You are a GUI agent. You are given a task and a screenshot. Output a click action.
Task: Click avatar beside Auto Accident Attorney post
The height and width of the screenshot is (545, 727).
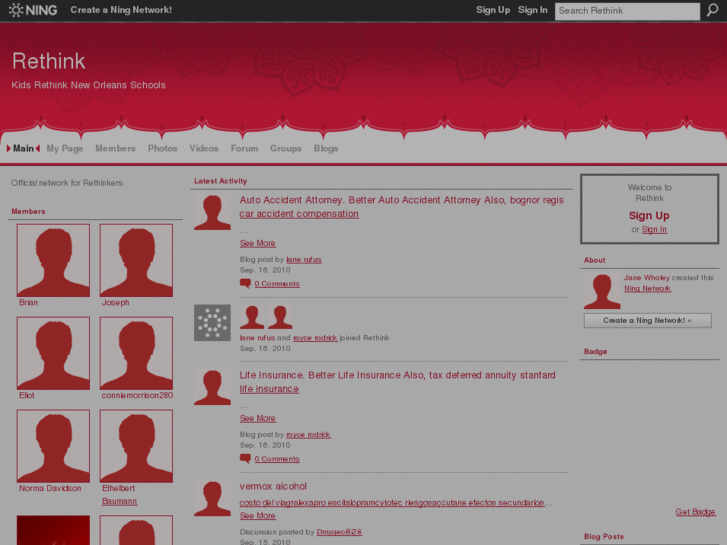212,212
